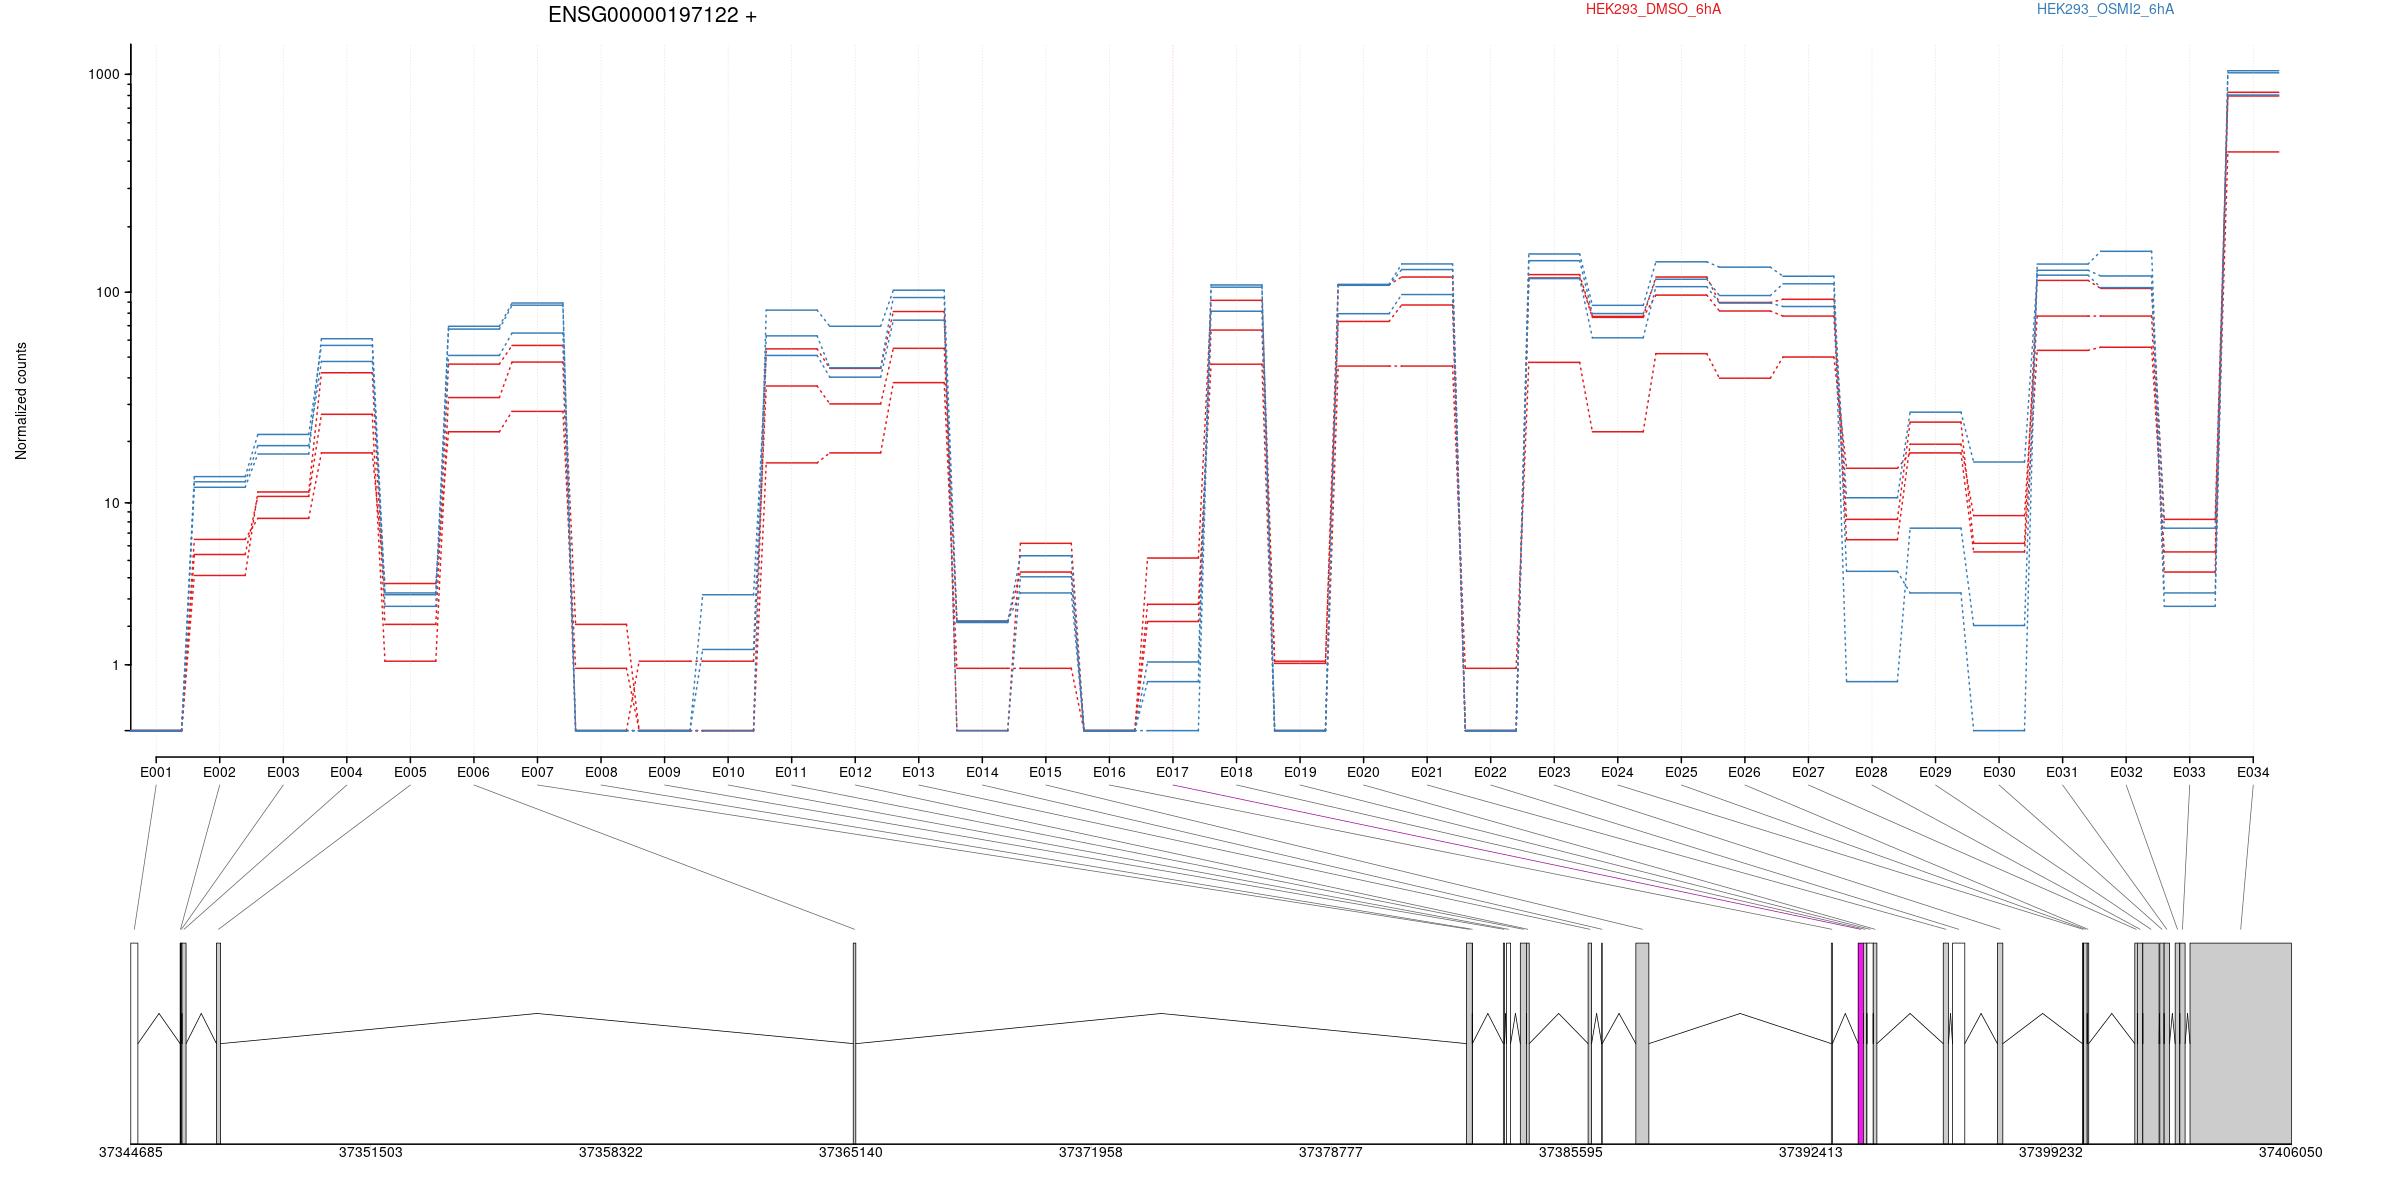Image resolution: width=2400 pixels, height=1200 pixels.
Task: Click the y-axis tick label 1000
Action: (x=104, y=74)
